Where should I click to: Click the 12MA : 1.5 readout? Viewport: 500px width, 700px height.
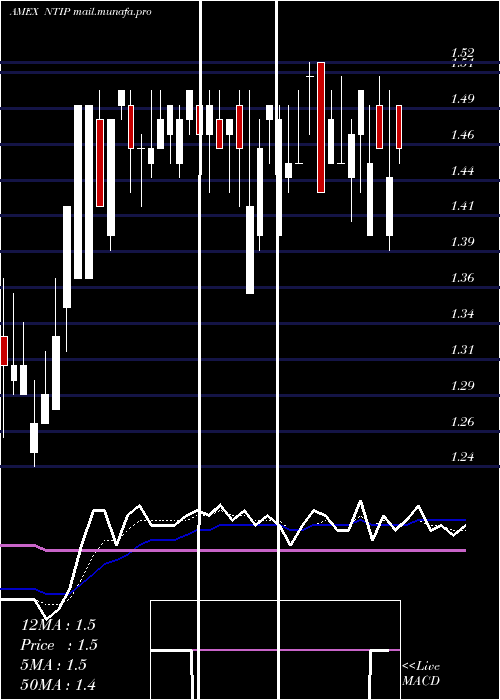(x=58, y=625)
